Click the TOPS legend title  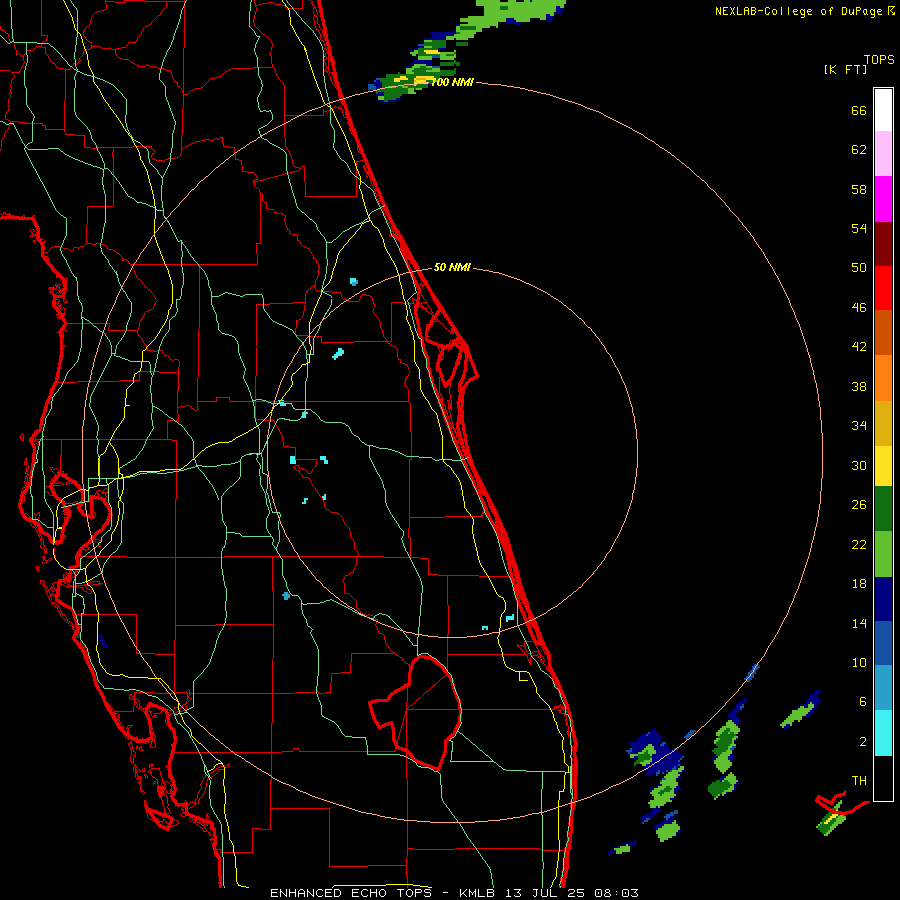coord(879,59)
